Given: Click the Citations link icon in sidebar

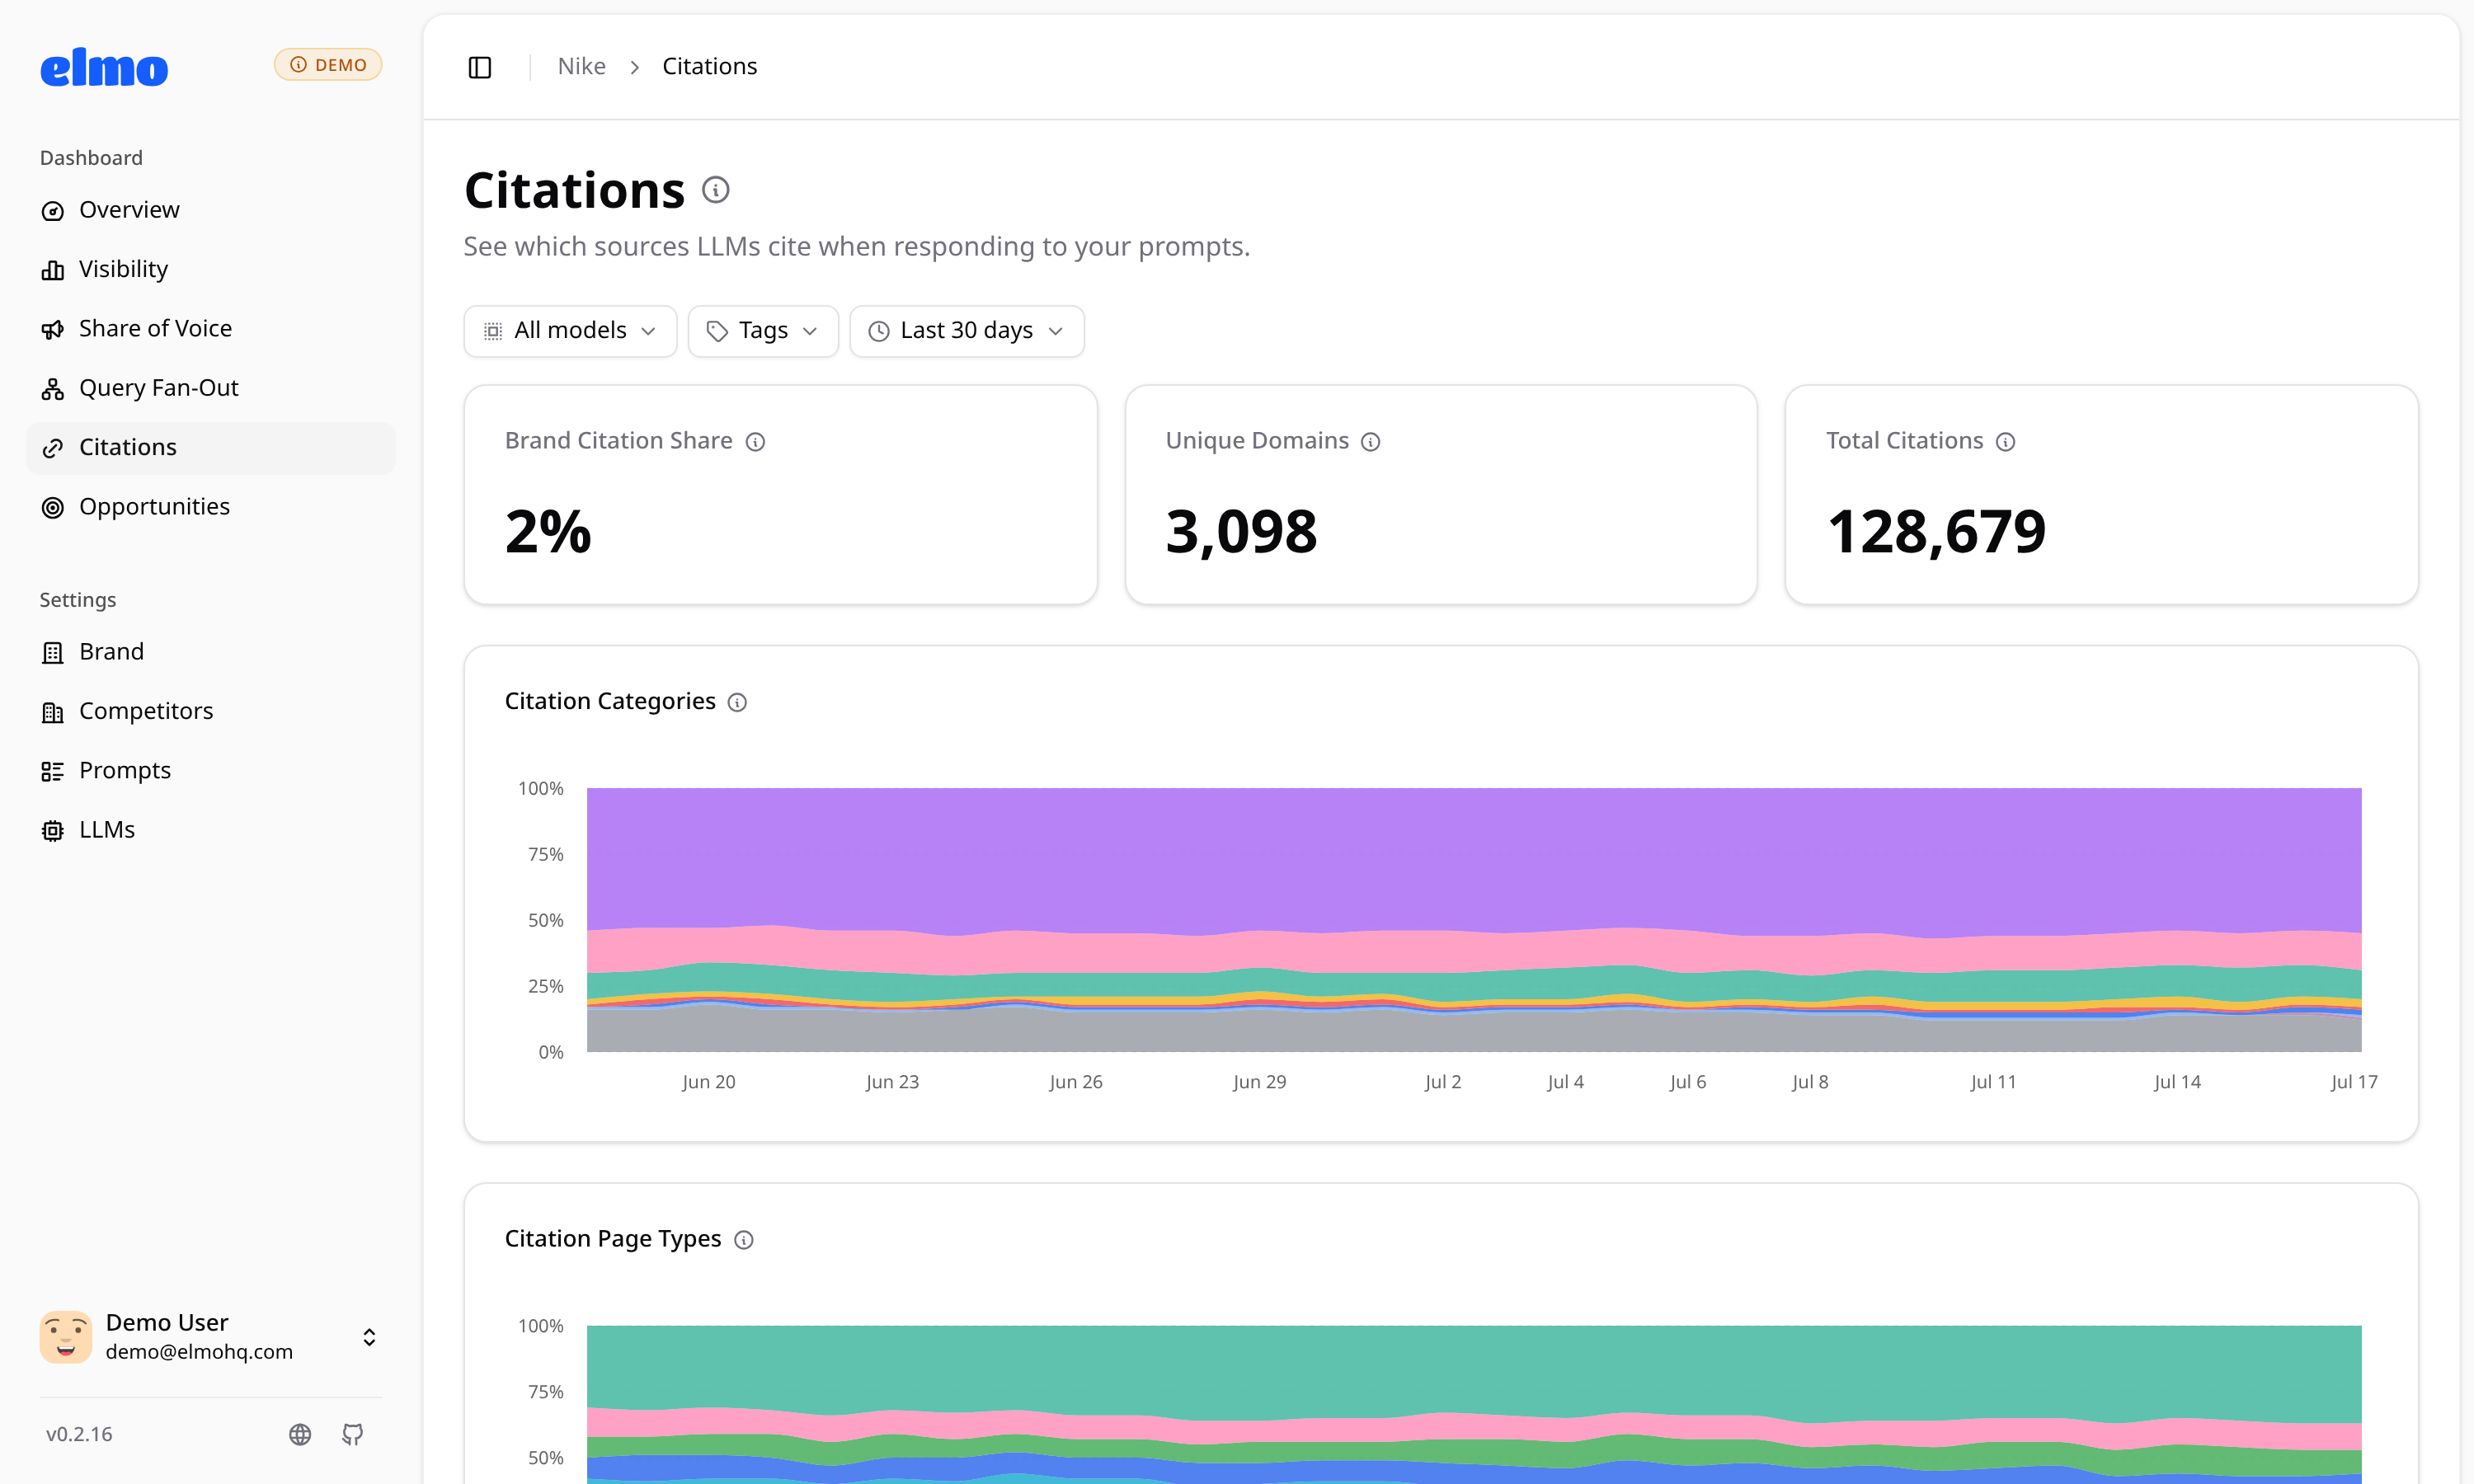Looking at the screenshot, I should pyautogui.click(x=53, y=448).
